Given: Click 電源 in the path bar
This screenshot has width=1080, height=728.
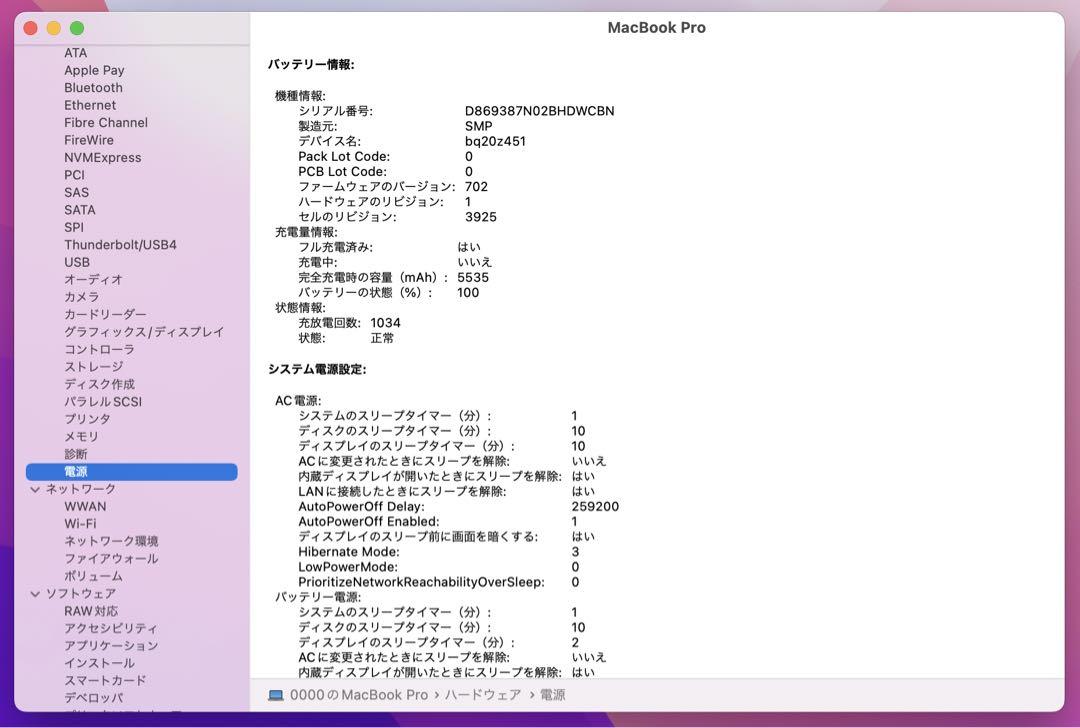Looking at the screenshot, I should pyautogui.click(x=552, y=695).
